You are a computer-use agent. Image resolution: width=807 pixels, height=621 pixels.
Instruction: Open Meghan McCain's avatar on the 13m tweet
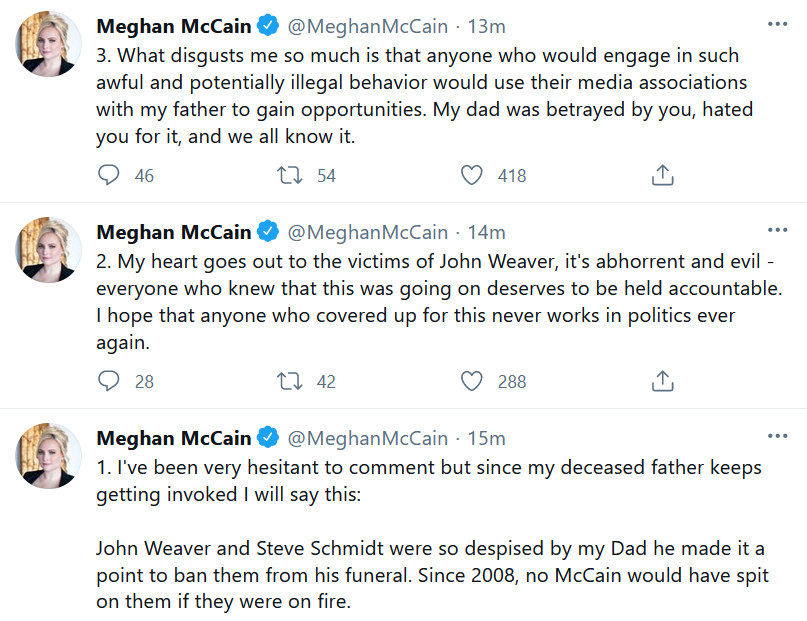click(x=48, y=44)
